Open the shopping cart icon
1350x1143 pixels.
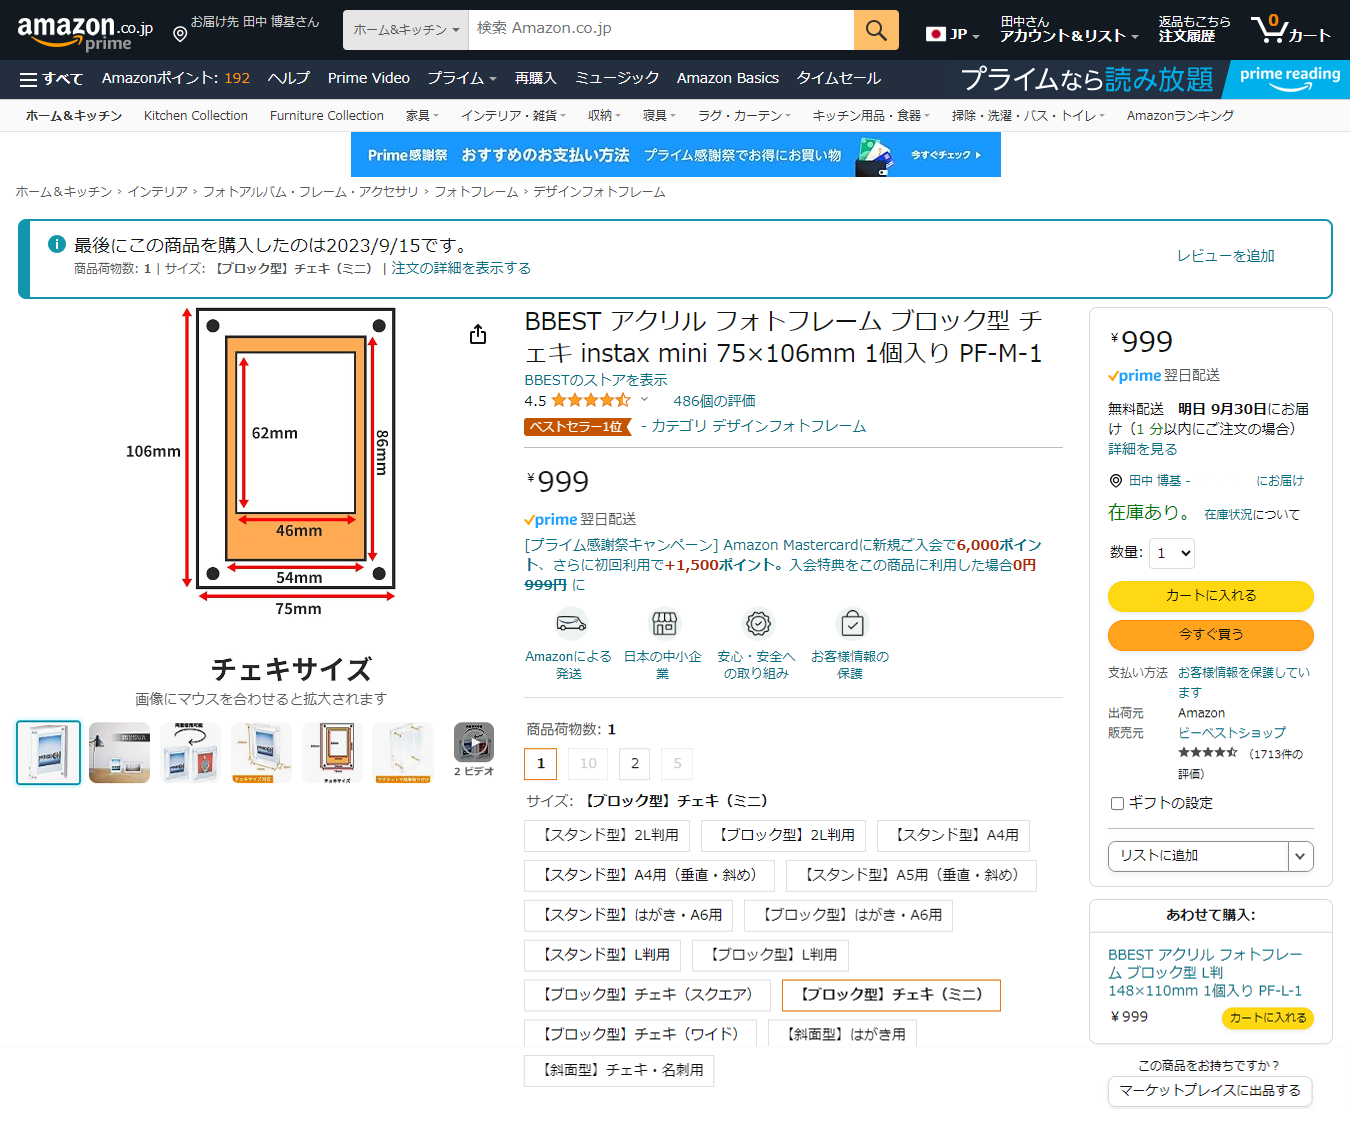[x=1289, y=29]
